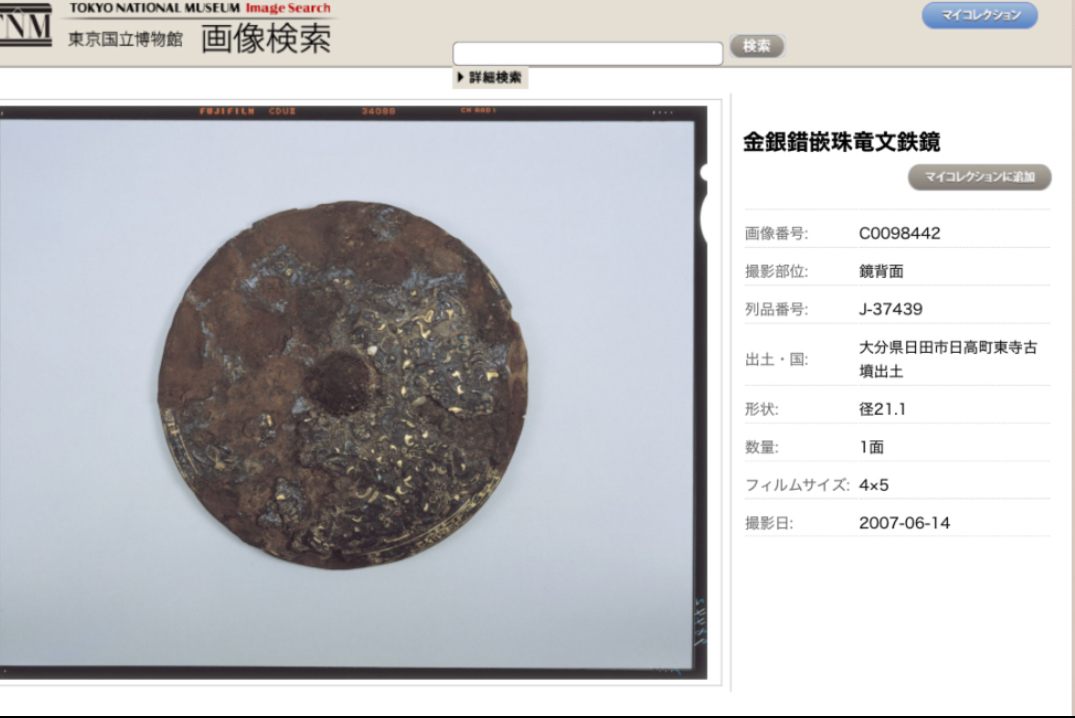Click the 東京国立博物館 text in header
Screen dimensions: 1075x718
(x=126, y=40)
